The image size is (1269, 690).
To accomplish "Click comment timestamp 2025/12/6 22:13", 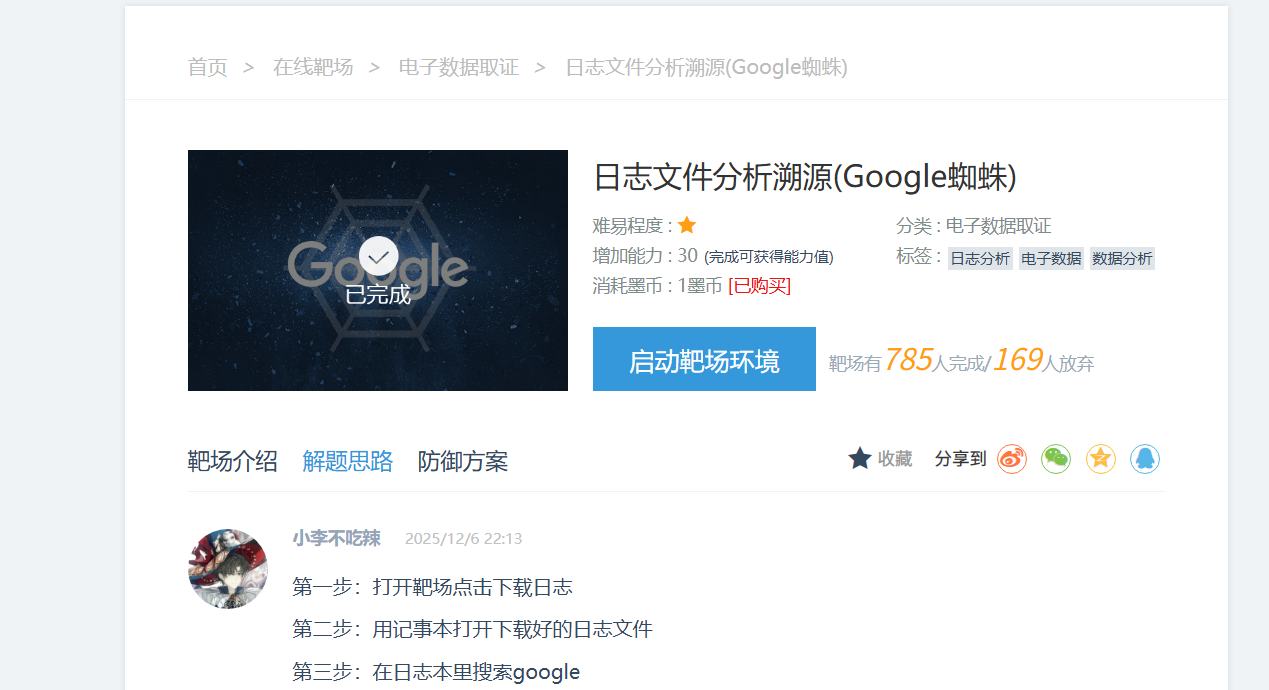I will pyautogui.click(x=464, y=539).
